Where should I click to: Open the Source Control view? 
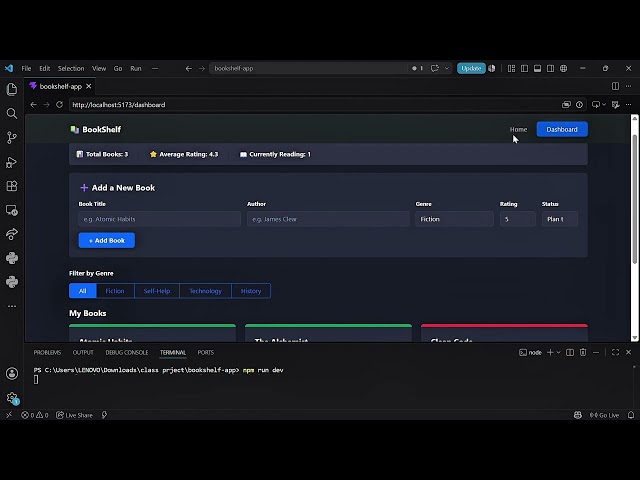(x=12, y=138)
